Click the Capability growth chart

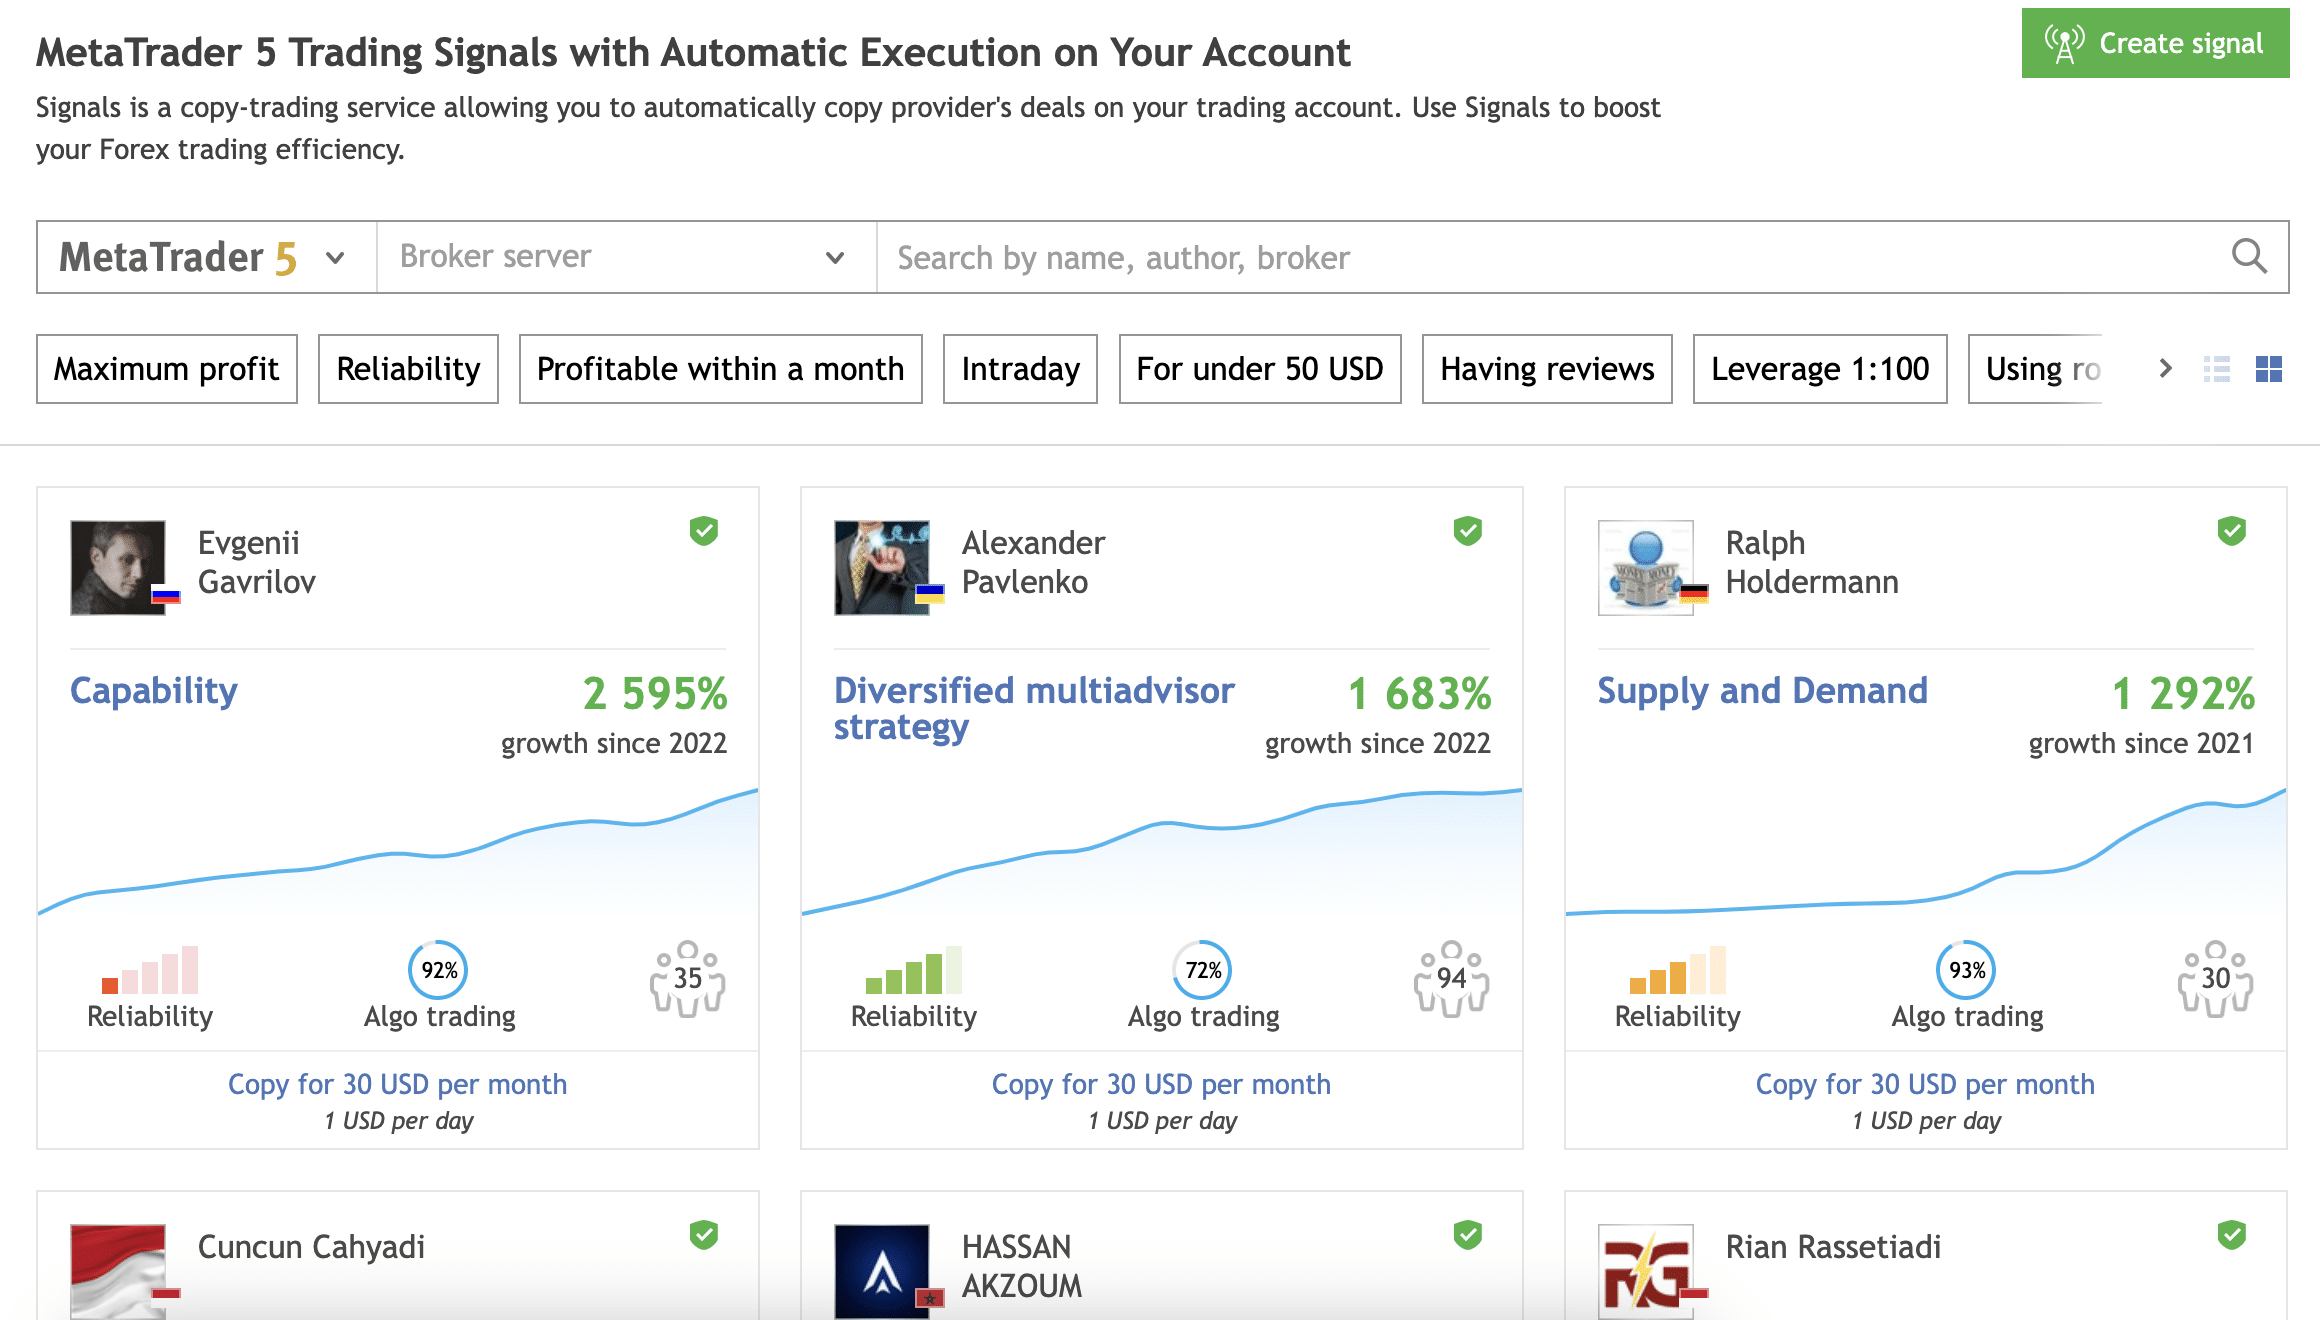(398, 850)
